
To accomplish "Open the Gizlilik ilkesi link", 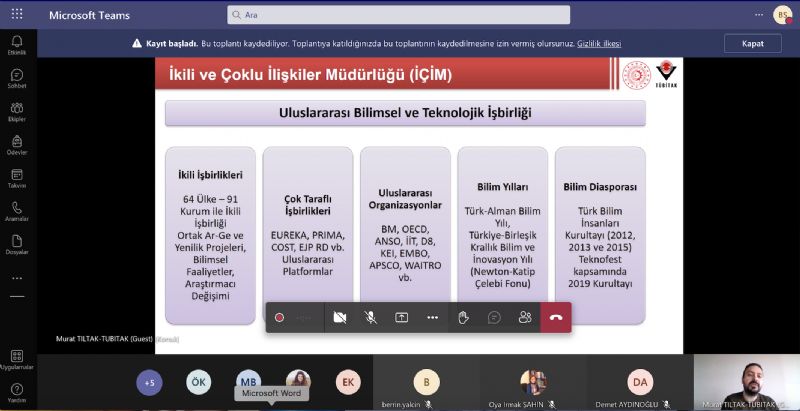I will (599, 44).
